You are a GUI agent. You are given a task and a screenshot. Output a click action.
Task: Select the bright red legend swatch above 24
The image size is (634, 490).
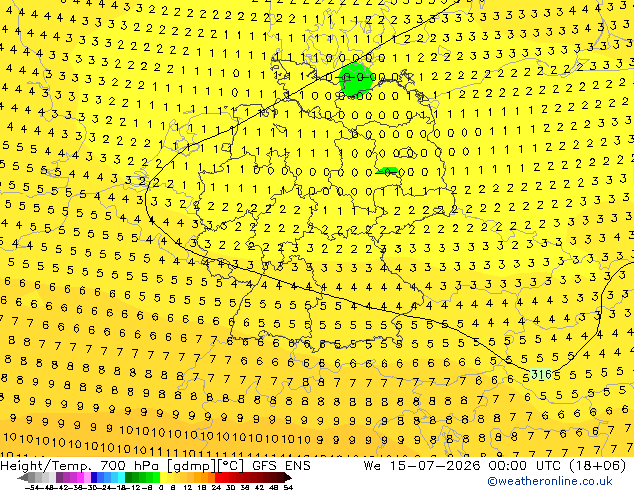click(x=218, y=477)
